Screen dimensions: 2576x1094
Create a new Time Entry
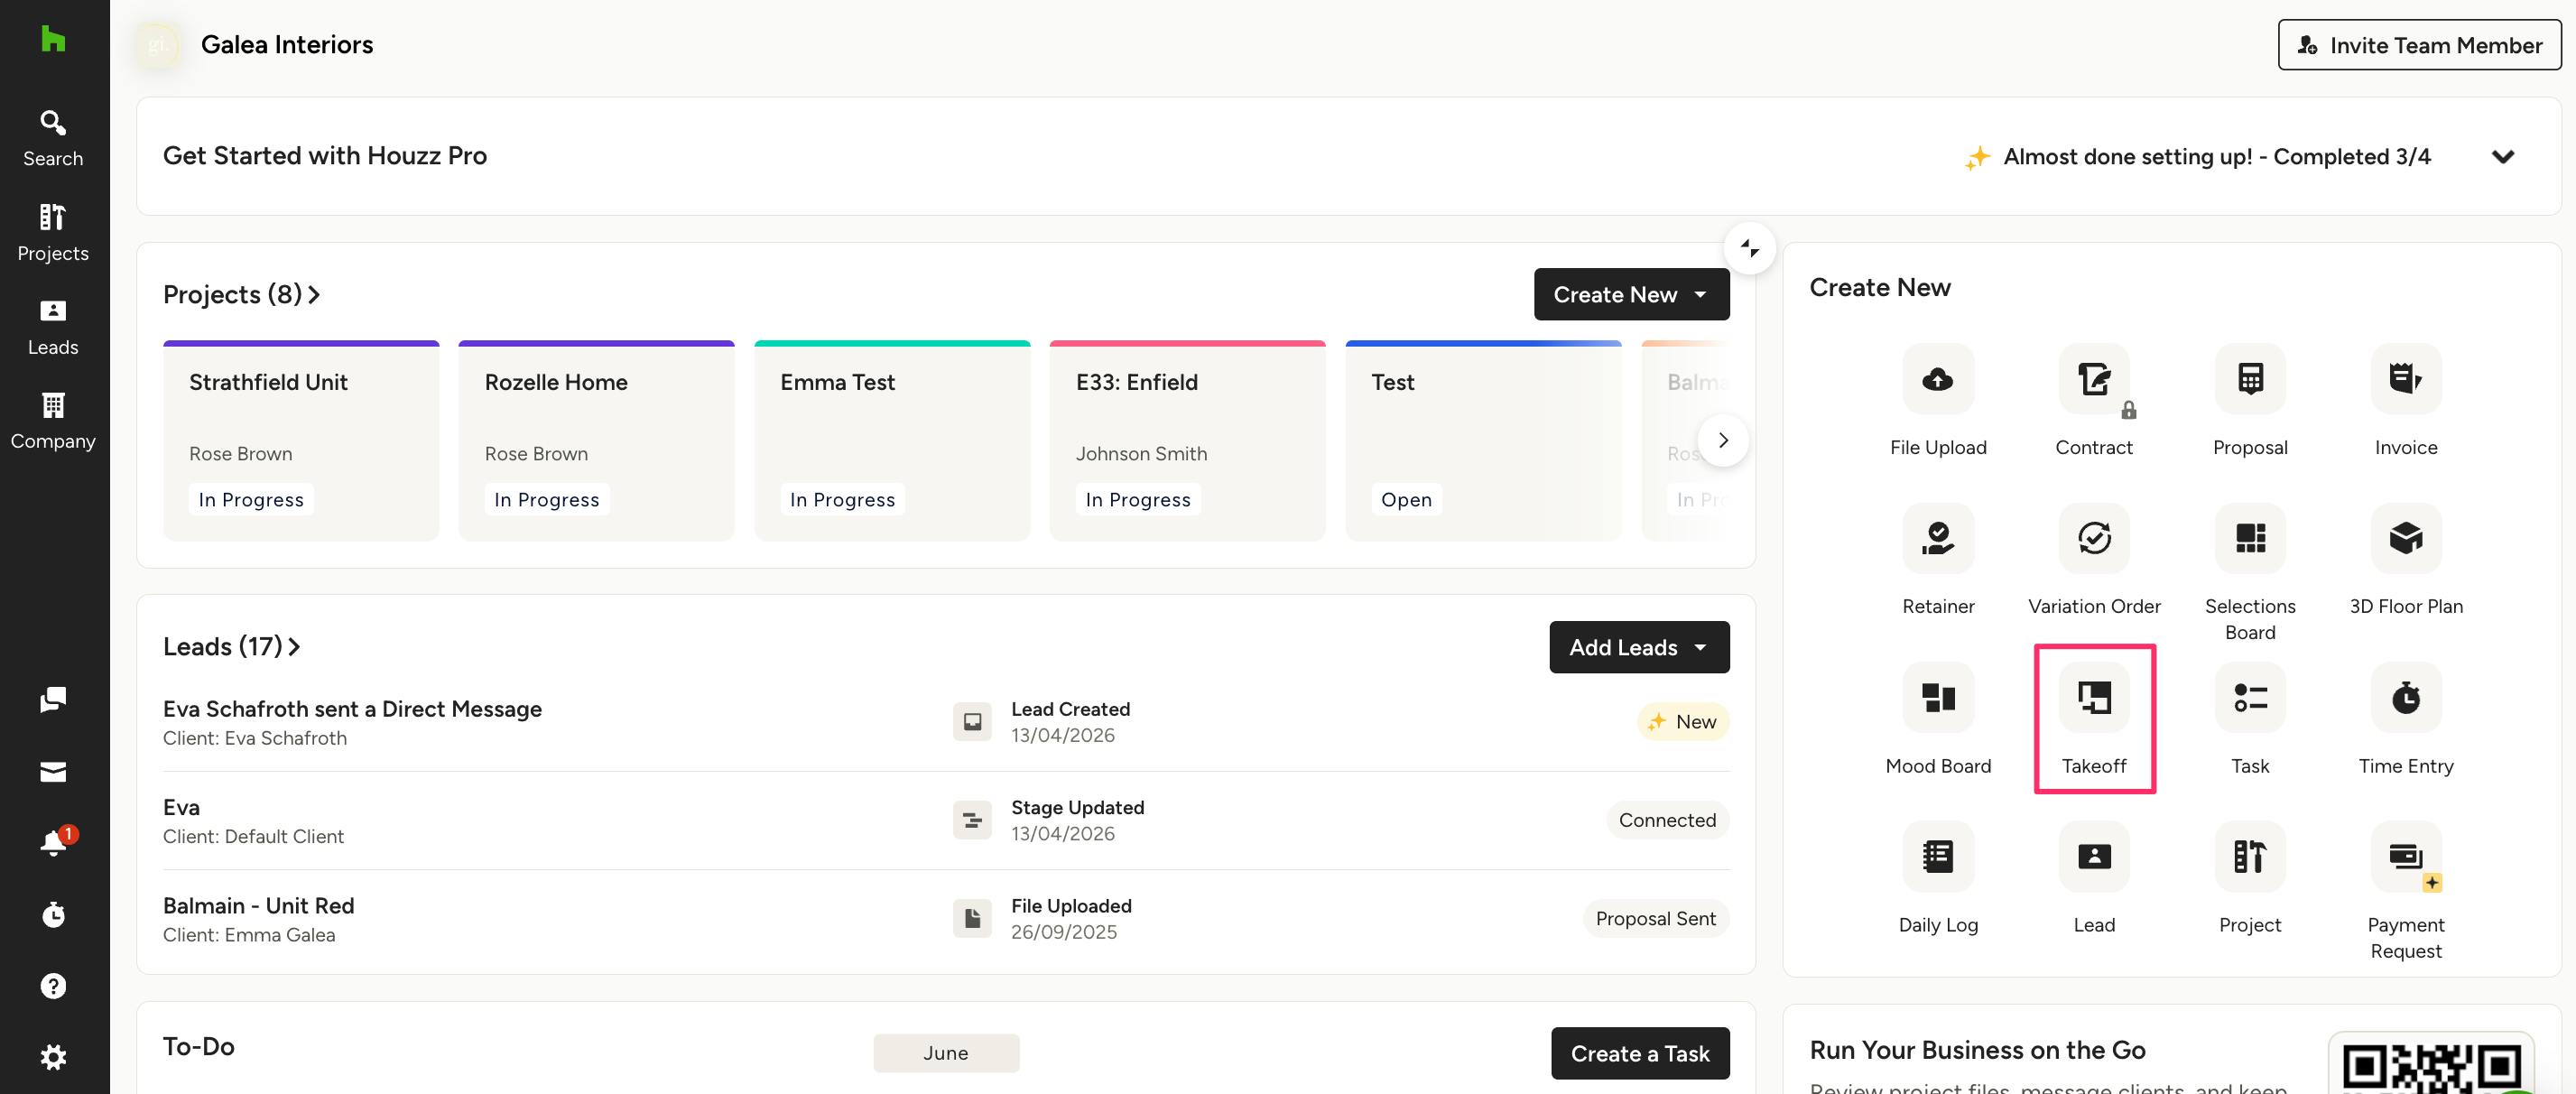(x=2406, y=719)
